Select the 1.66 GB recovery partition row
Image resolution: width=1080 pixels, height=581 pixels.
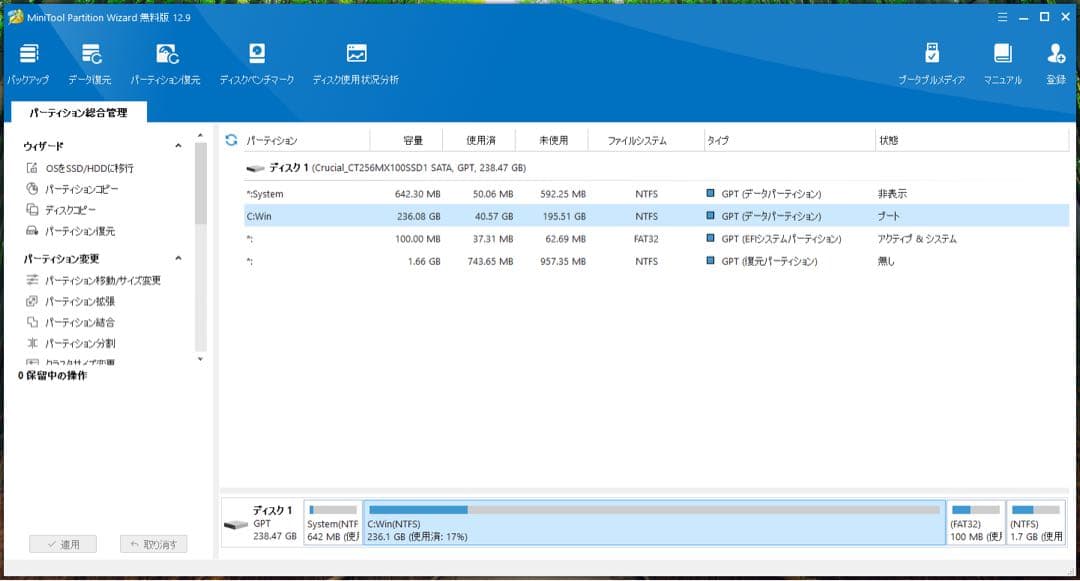pyautogui.click(x=656, y=262)
